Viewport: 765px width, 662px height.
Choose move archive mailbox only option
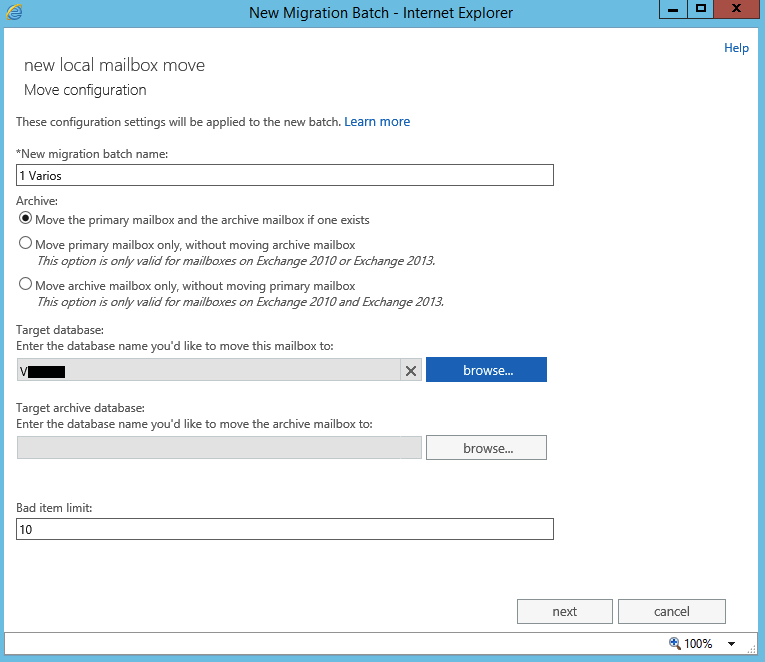(x=25, y=285)
